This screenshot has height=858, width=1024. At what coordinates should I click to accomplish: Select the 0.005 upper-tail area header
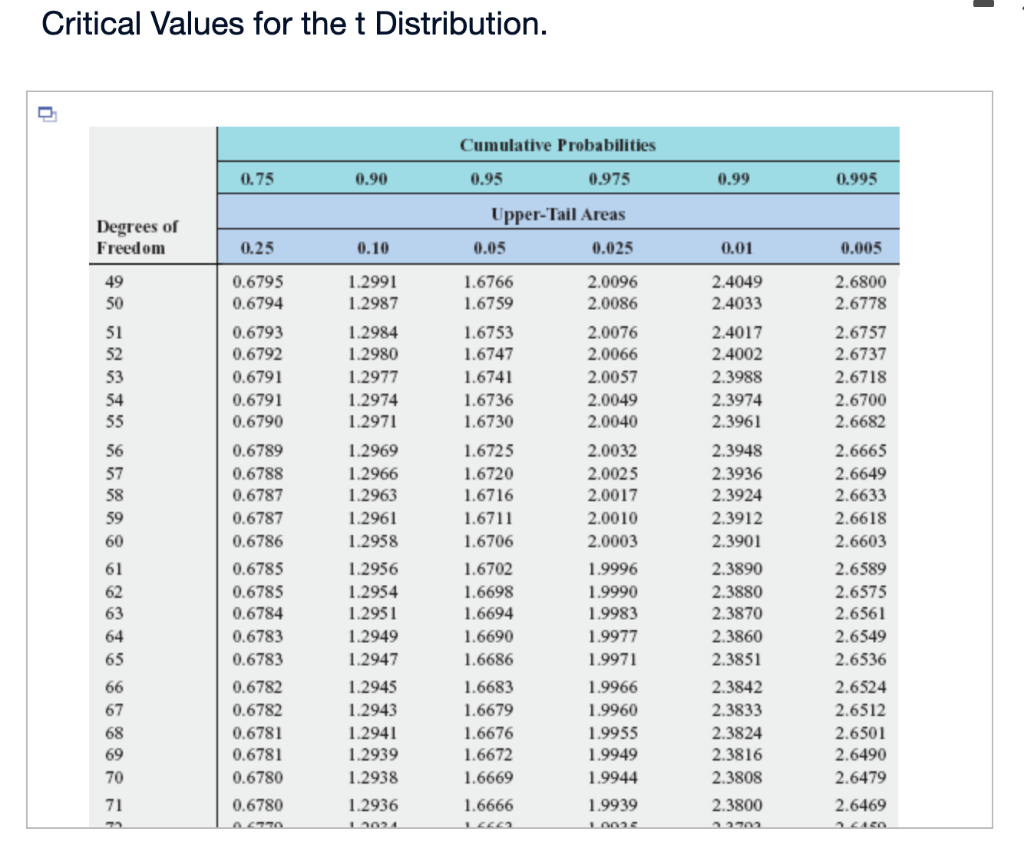point(858,247)
